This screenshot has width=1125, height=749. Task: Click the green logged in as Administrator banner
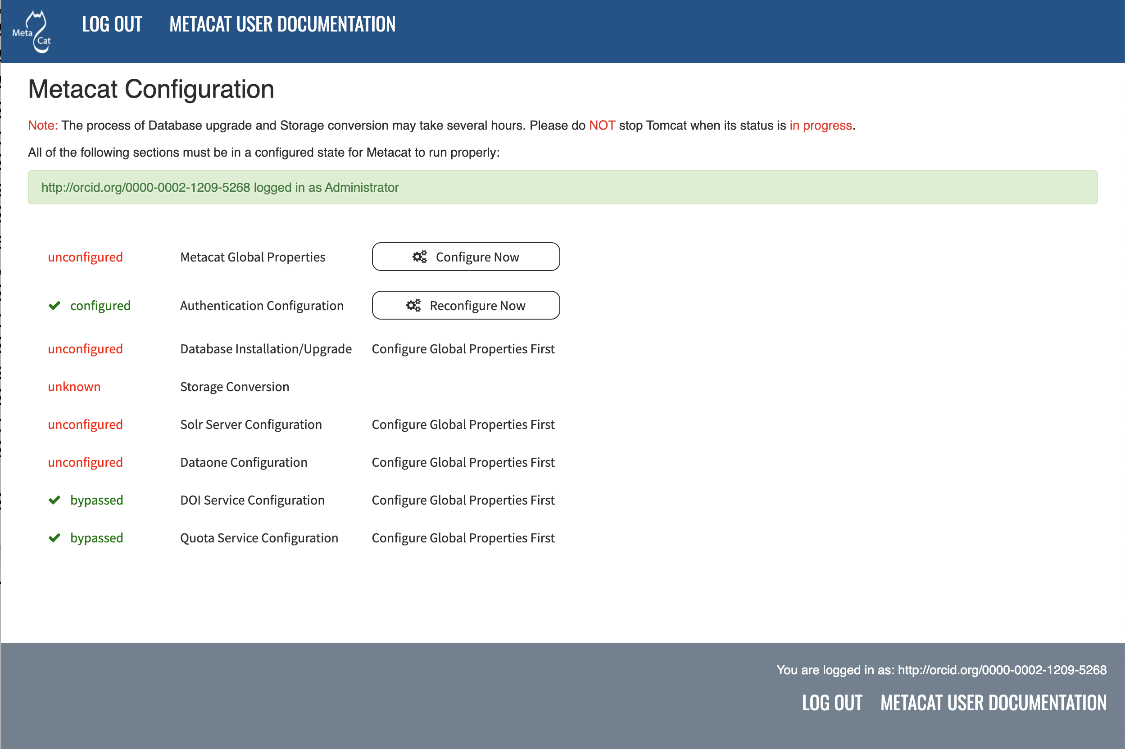point(562,187)
